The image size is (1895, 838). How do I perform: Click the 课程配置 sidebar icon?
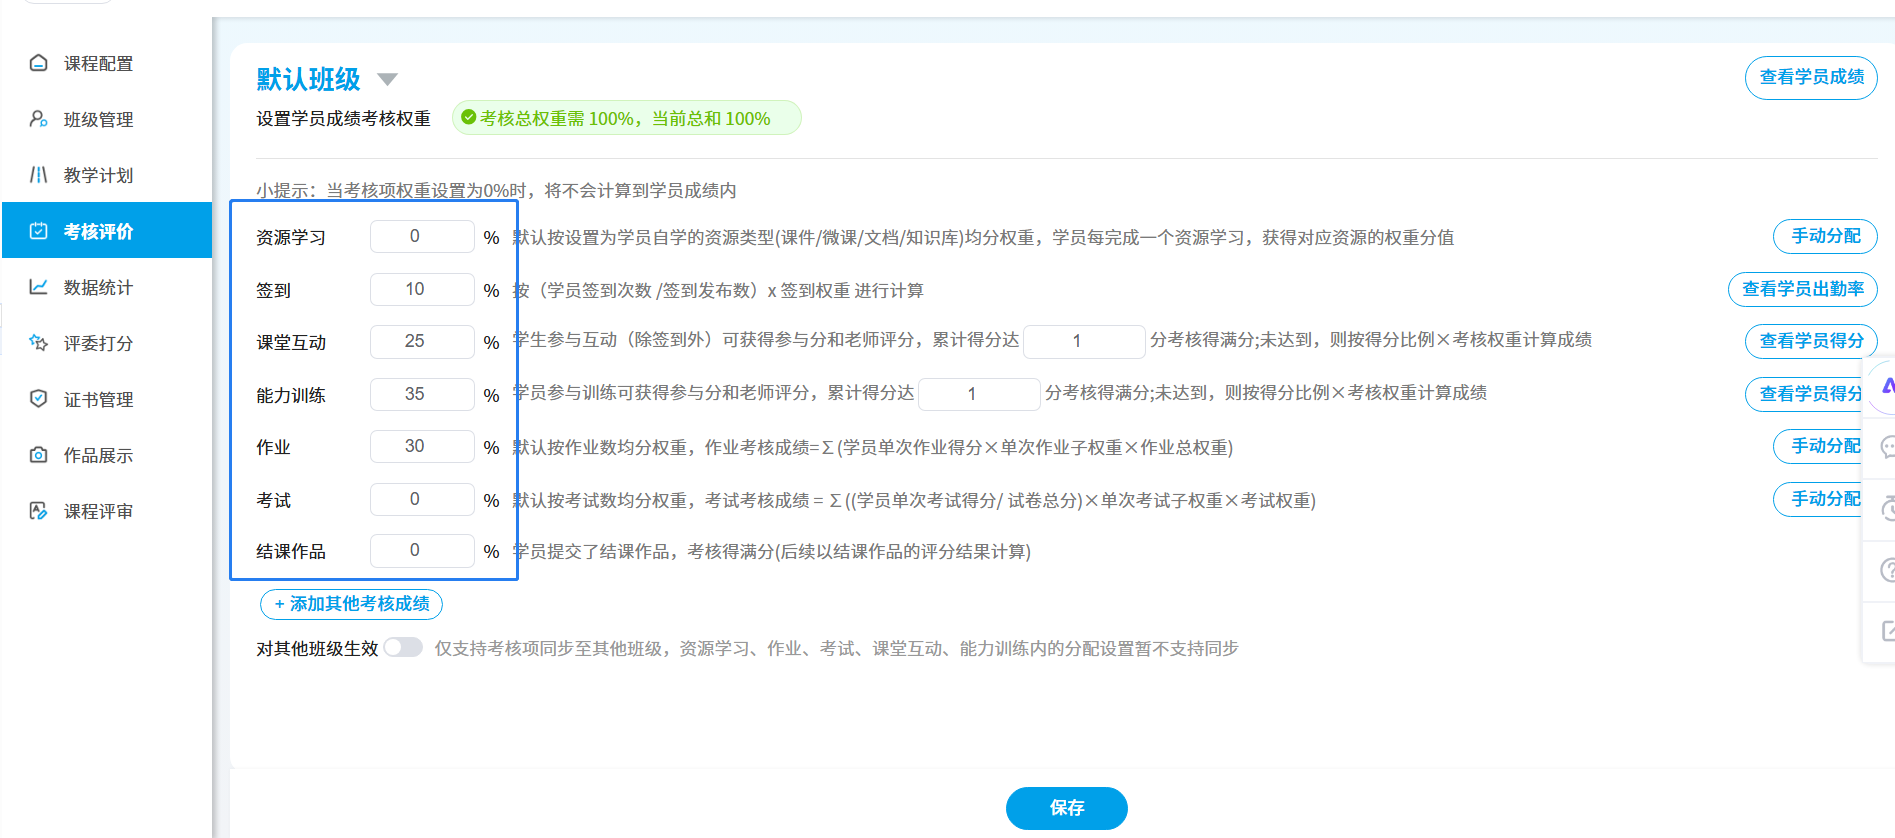[x=38, y=63]
